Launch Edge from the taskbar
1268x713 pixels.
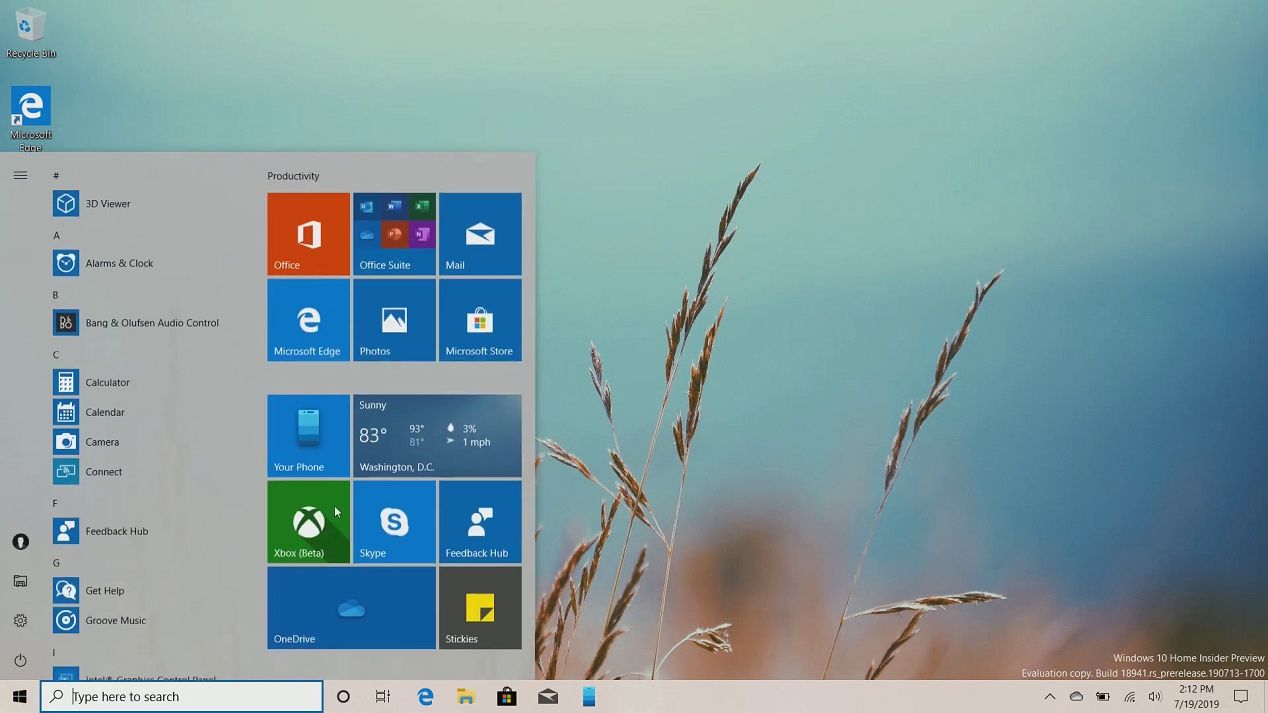[425, 697]
